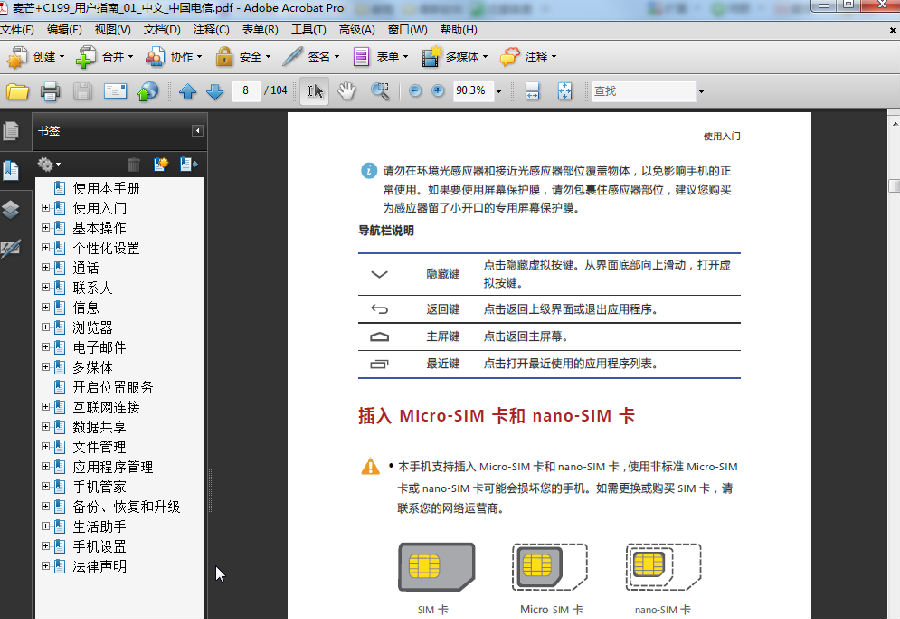Click the Zoom Out minus icon
The width and height of the screenshot is (900, 619).
tap(415, 90)
